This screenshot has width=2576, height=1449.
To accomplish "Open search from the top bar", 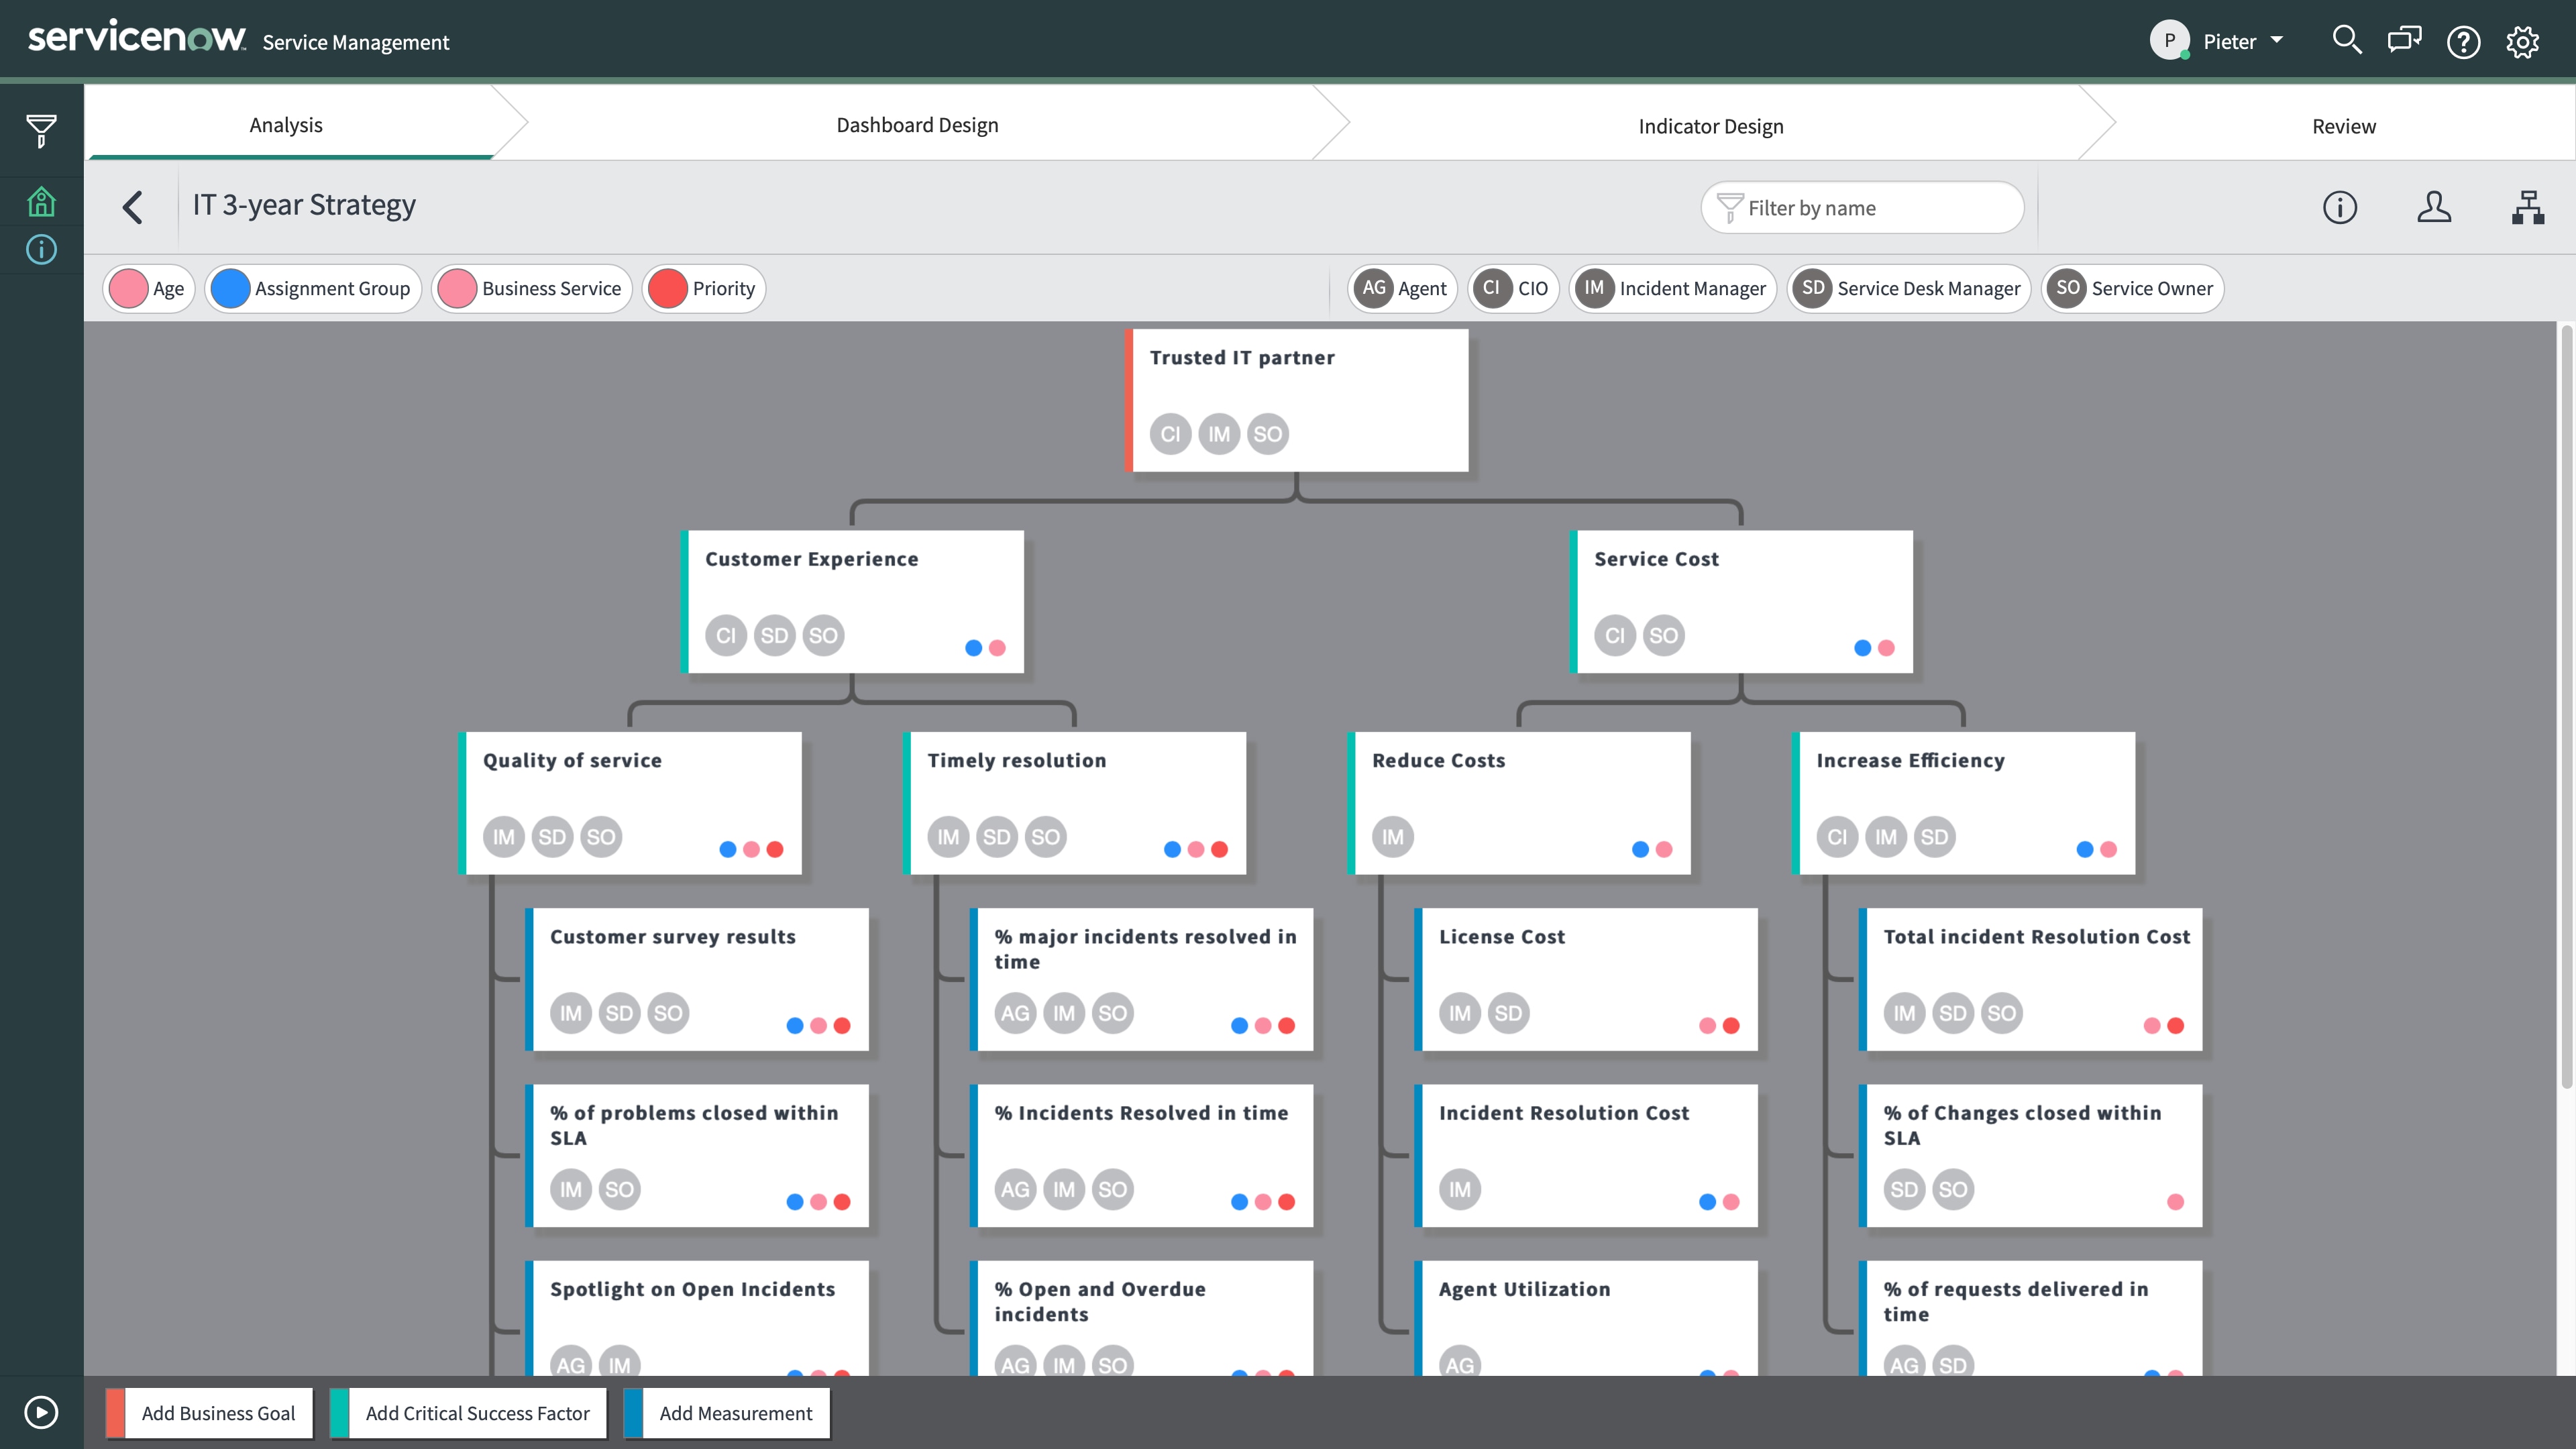I will (2346, 41).
